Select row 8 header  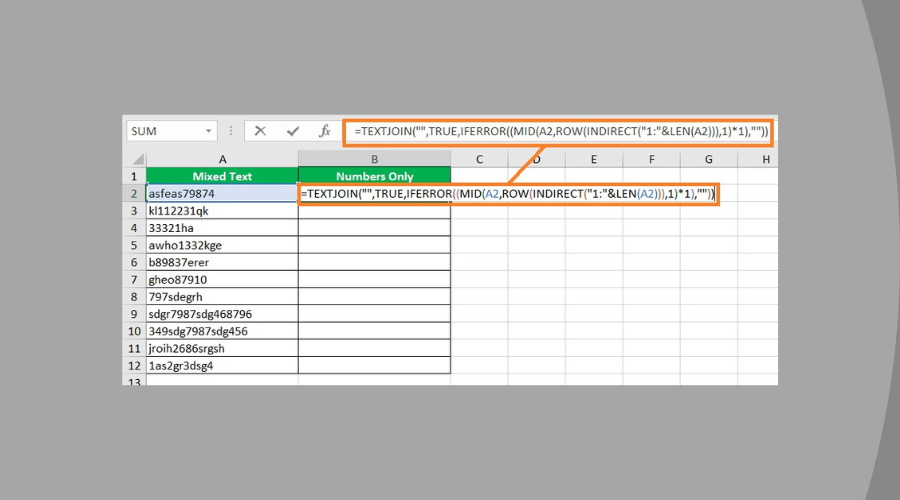[x=134, y=297]
